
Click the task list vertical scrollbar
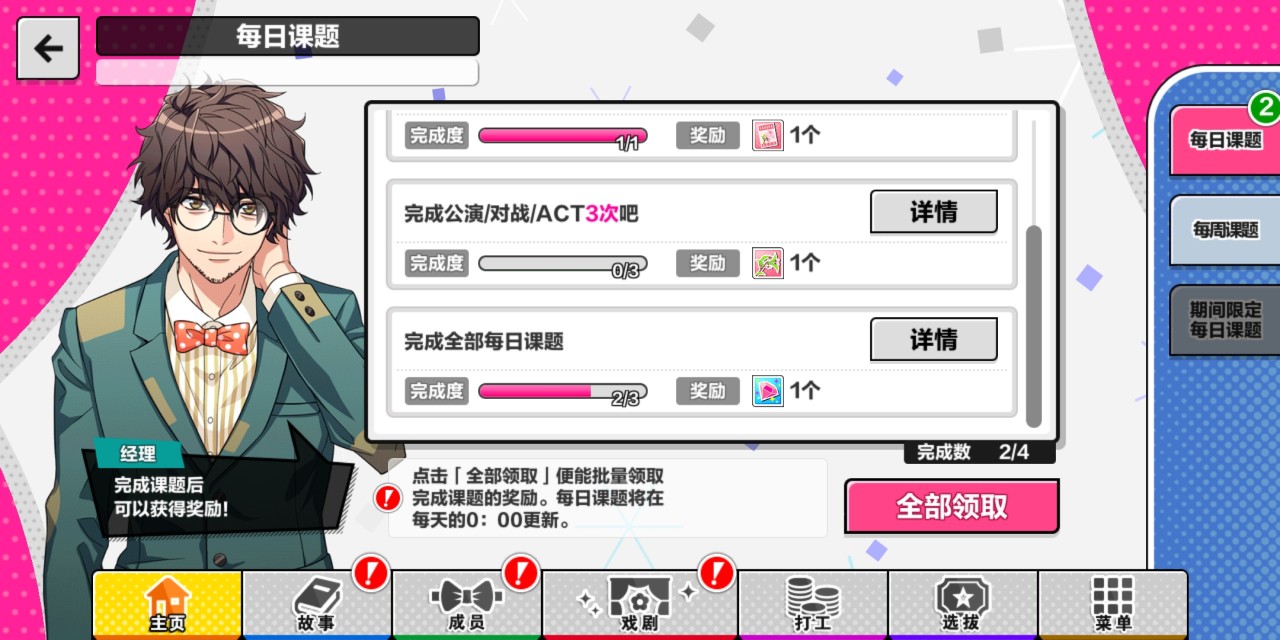(1034, 325)
